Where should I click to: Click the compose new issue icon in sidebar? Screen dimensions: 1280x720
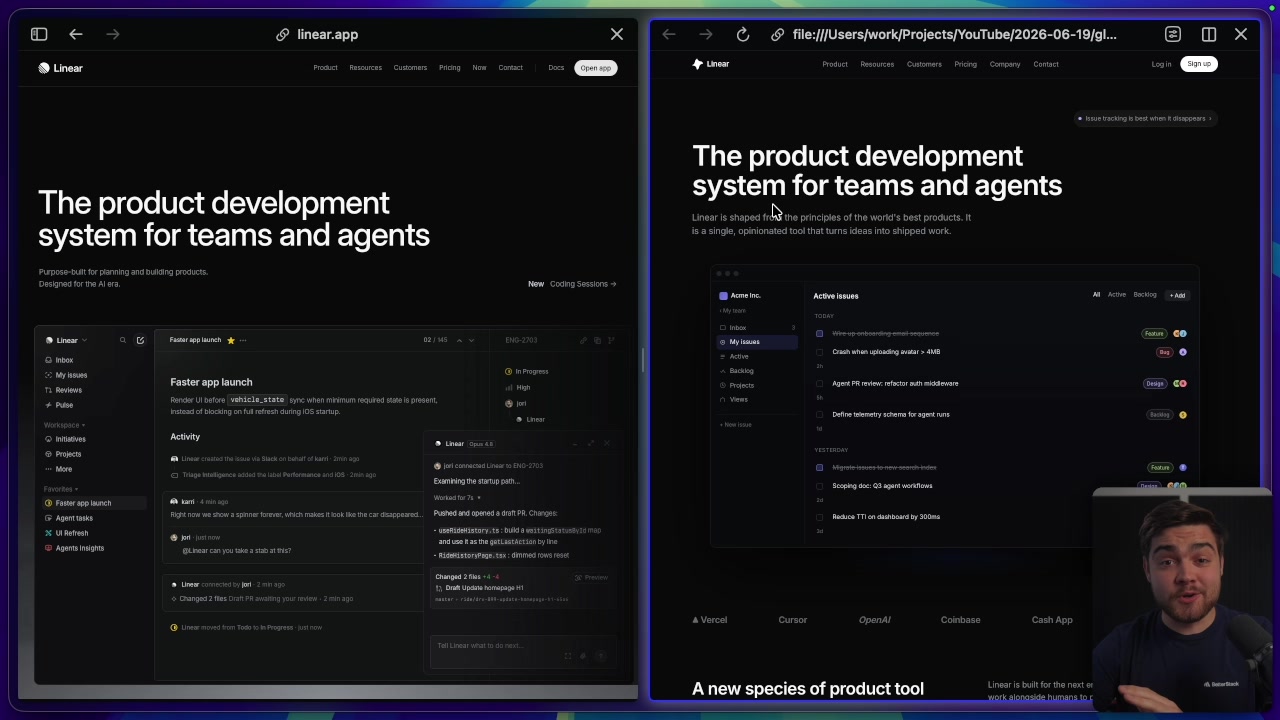coord(140,340)
